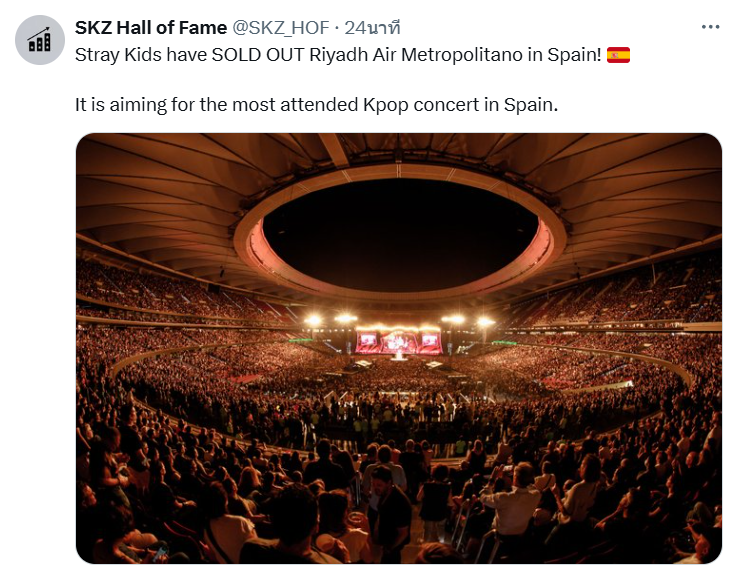Click the word "Spain." ending the second sentence
The image size is (739, 574).
point(531,105)
